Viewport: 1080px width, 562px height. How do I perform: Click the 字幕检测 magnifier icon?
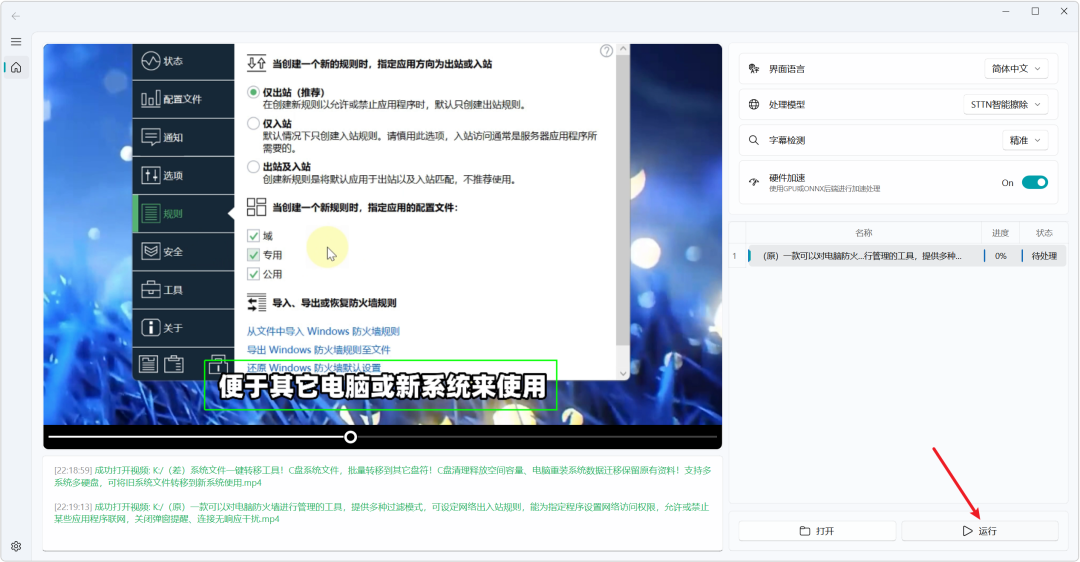pyautogui.click(x=754, y=140)
